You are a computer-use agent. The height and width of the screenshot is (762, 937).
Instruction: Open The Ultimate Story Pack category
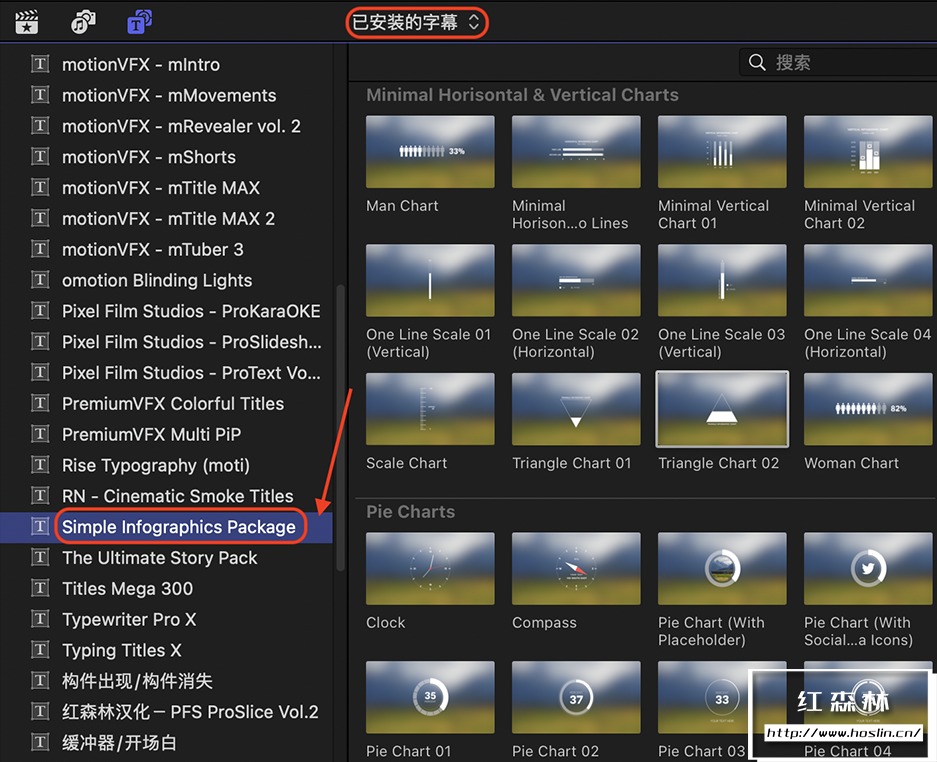tap(166, 558)
